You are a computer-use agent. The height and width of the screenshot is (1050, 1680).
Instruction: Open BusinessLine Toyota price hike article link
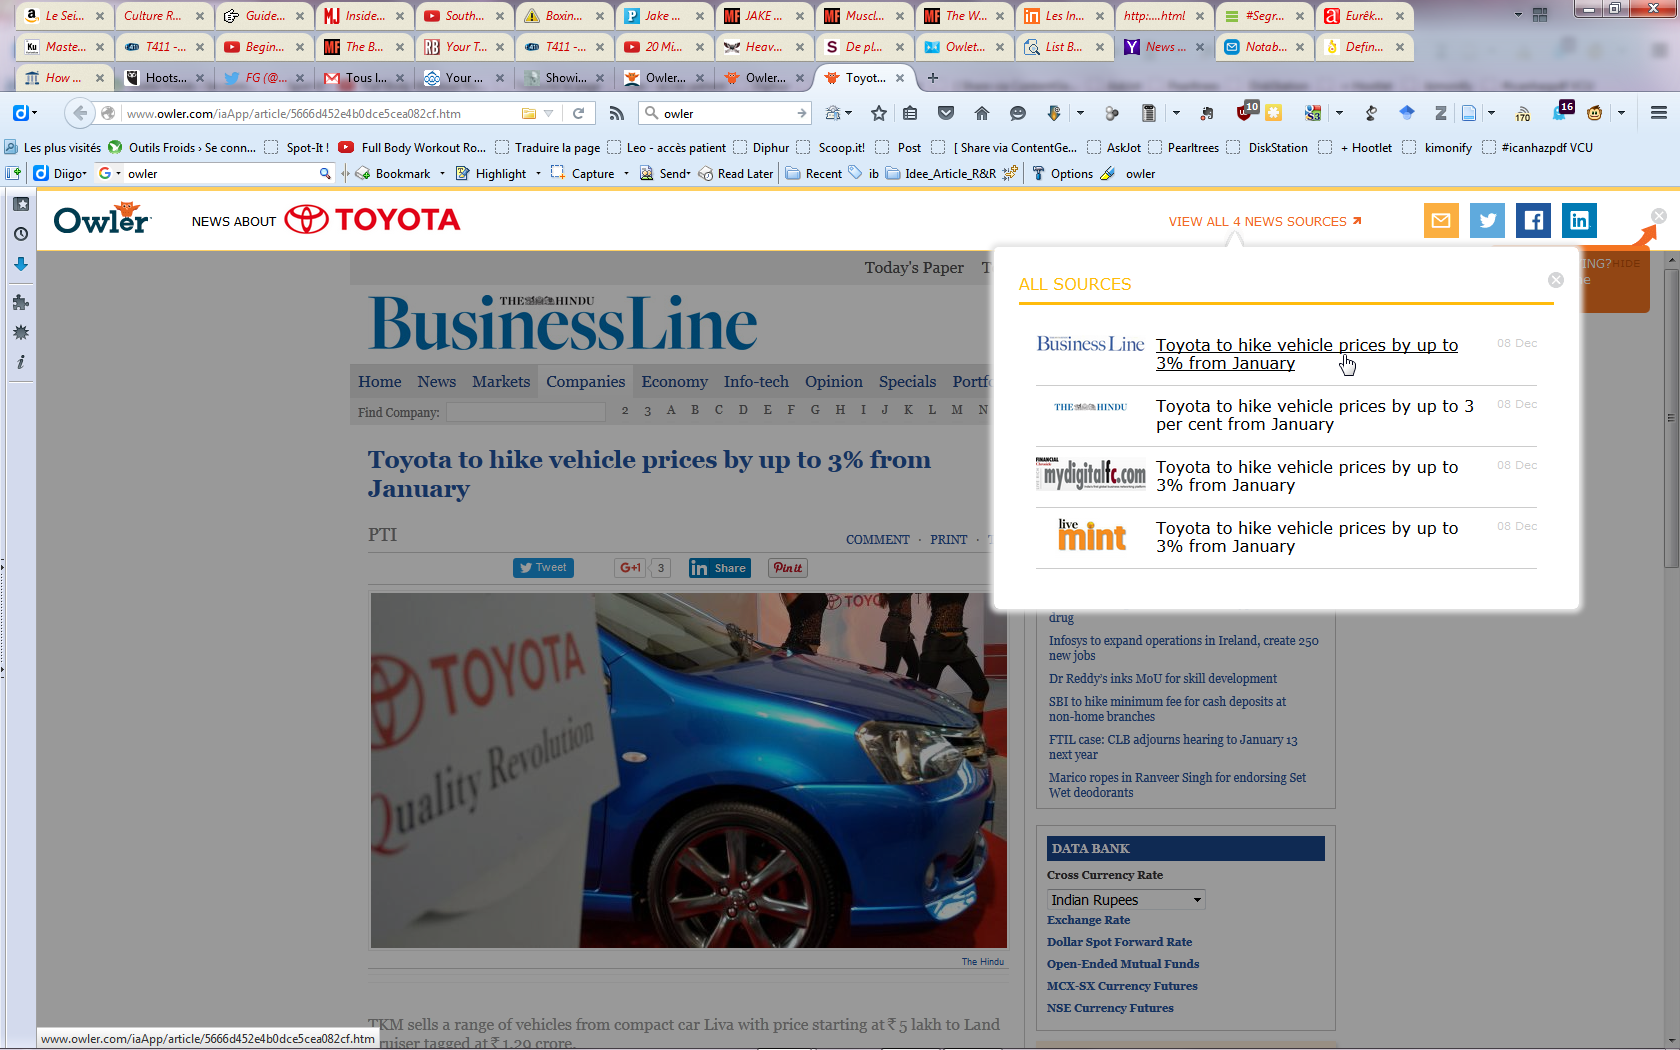(1306, 354)
